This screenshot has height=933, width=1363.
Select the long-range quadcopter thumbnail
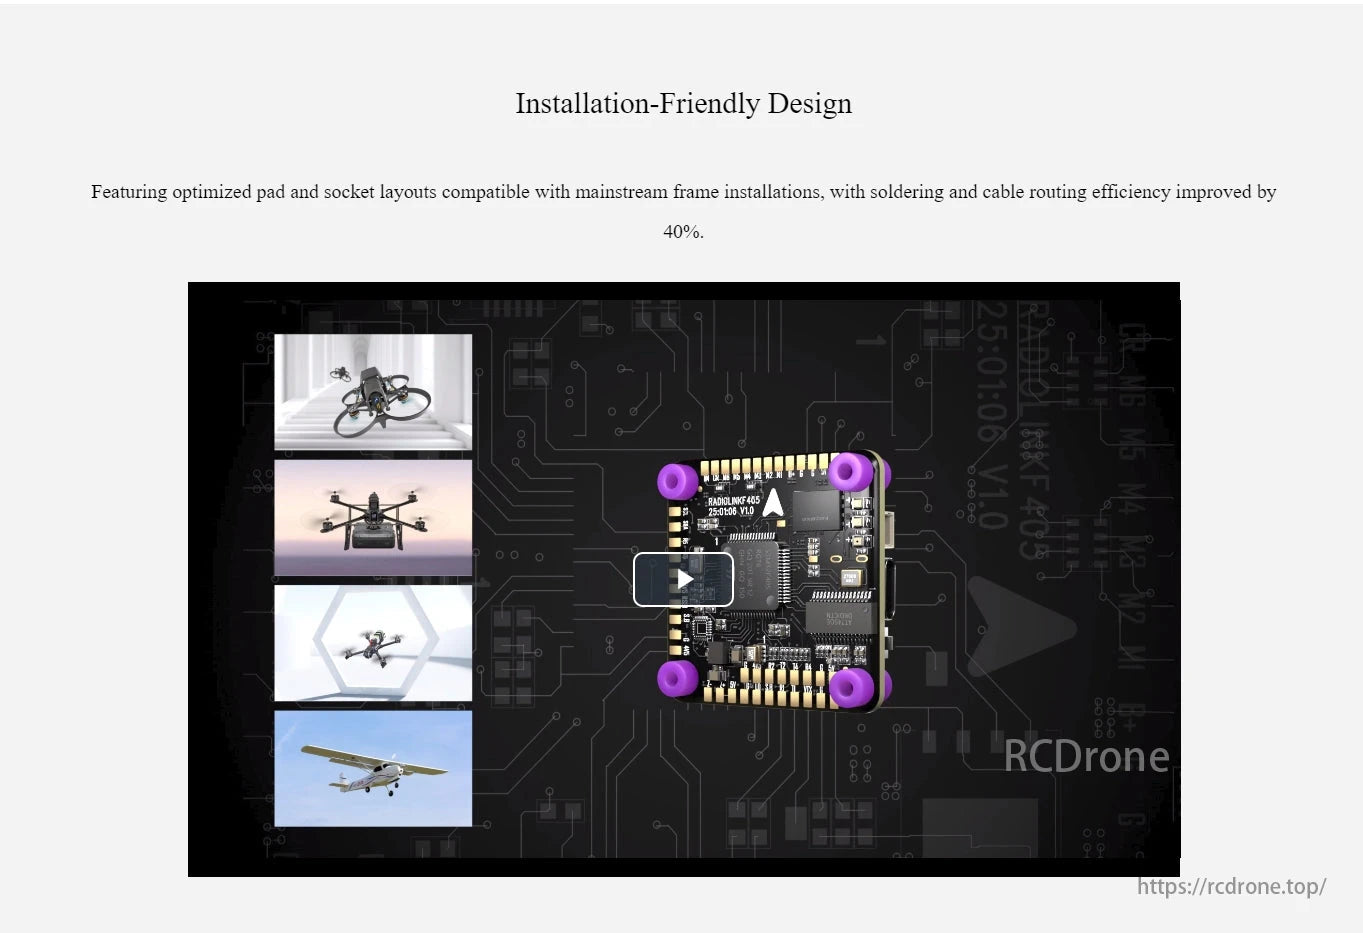[x=374, y=517]
